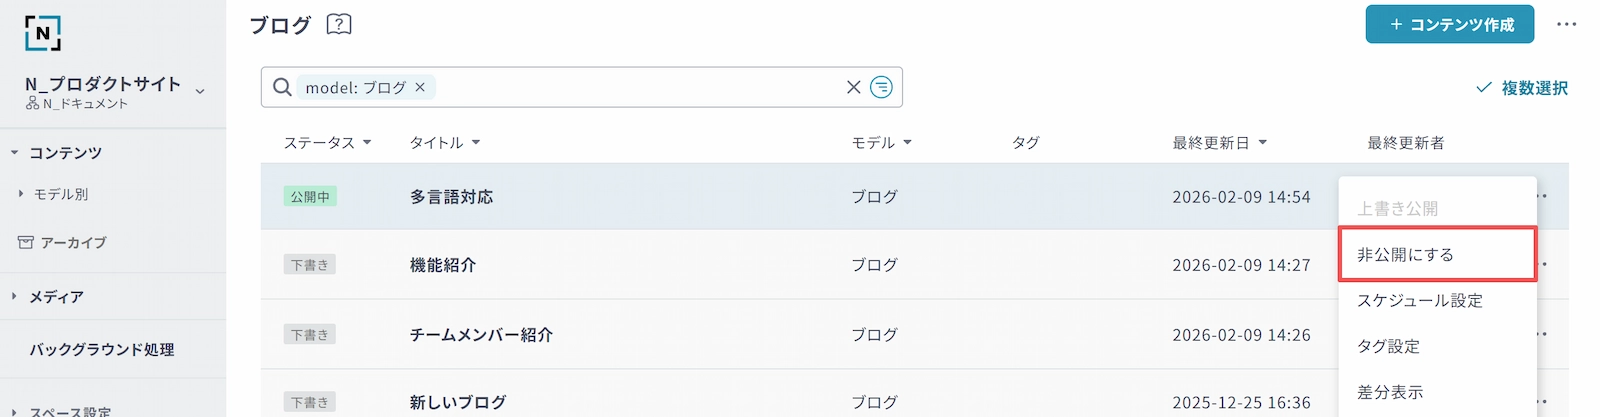Click the N logo icon in sidebar
The height and width of the screenshot is (417, 1600).
pyautogui.click(x=43, y=33)
